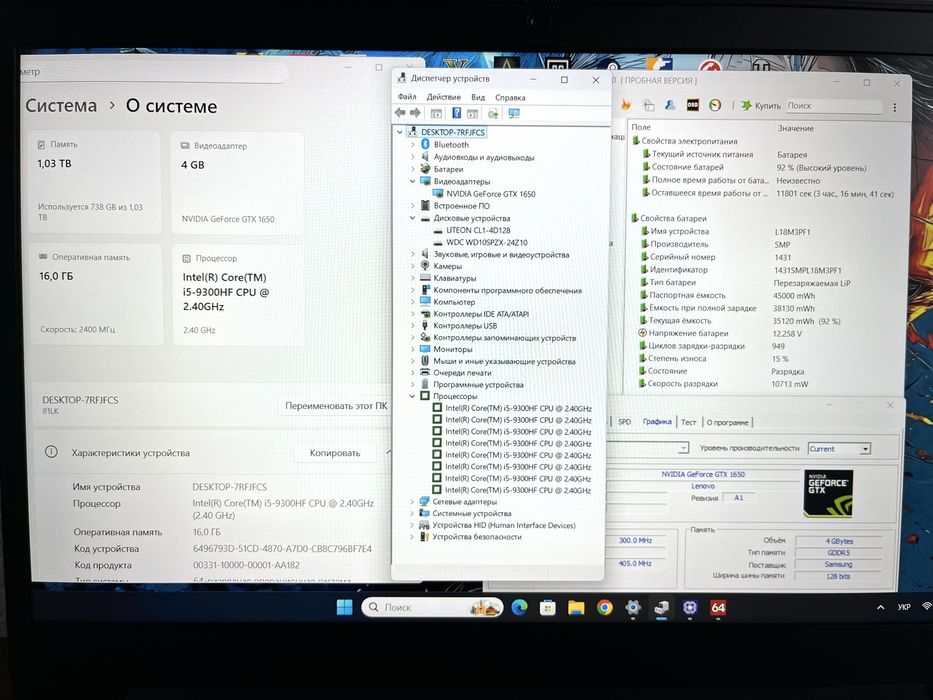
Task: Click the flame stress test icon in AIDA64
Action: pos(626,105)
